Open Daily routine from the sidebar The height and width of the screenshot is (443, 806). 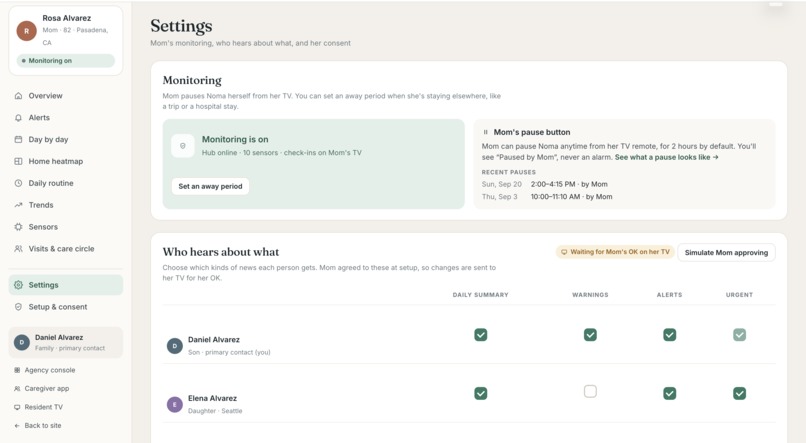coord(66,183)
